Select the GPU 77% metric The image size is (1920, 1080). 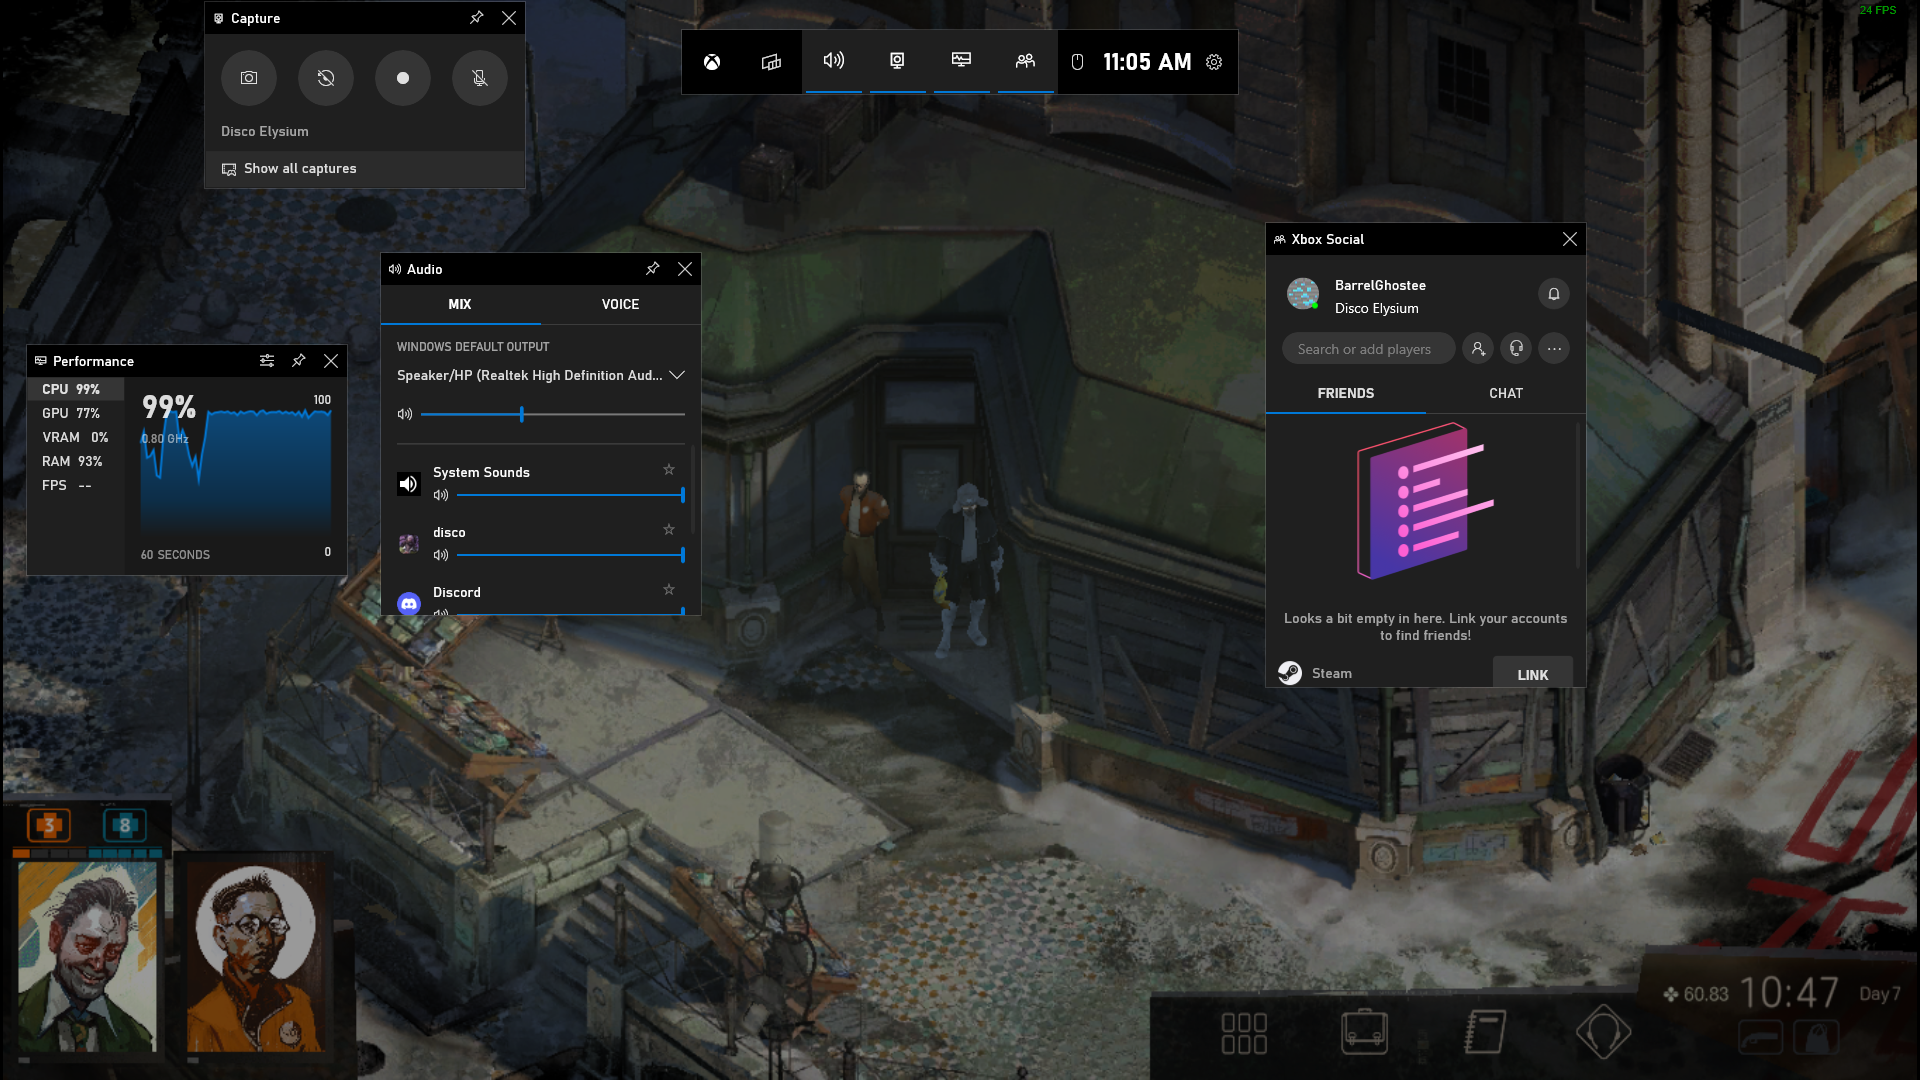pyautogui.click(x=76, y=413)
